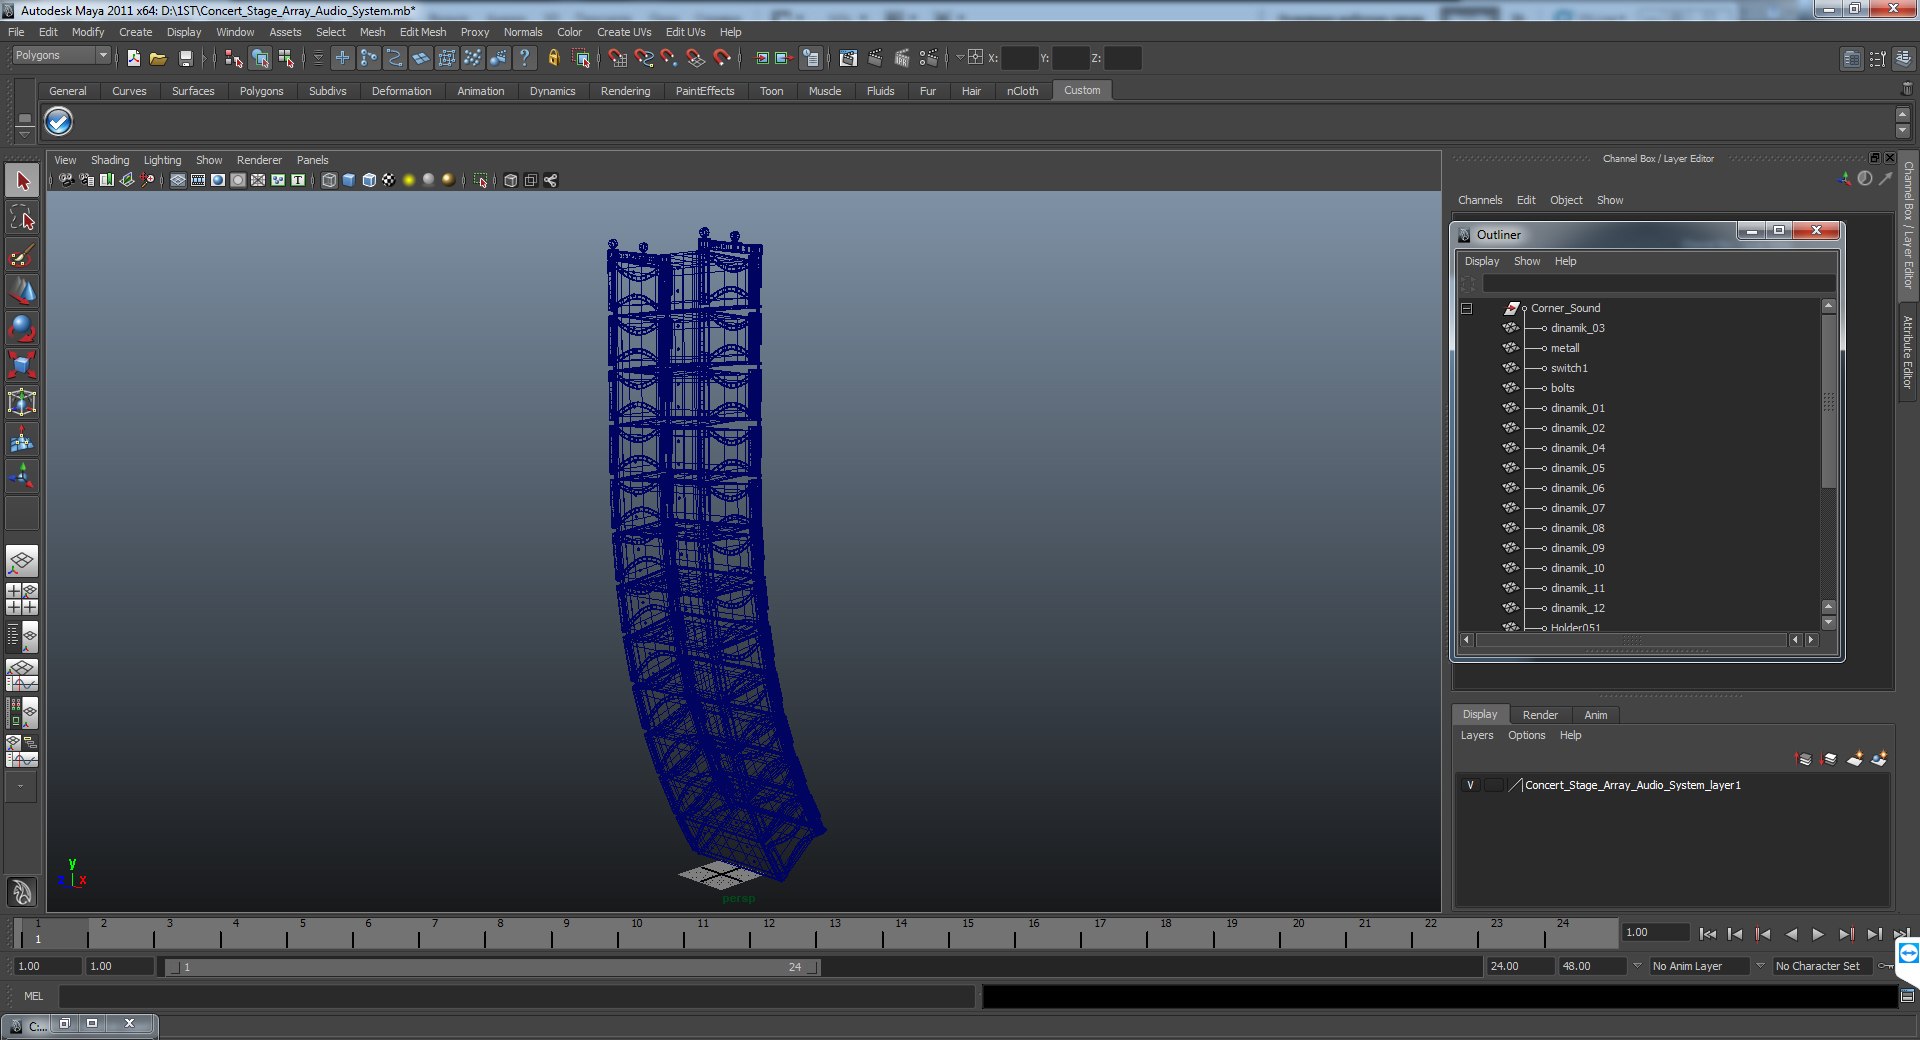
Task: Select dinamik_05 in the Outliner
Action: [x=1577, y=468]
